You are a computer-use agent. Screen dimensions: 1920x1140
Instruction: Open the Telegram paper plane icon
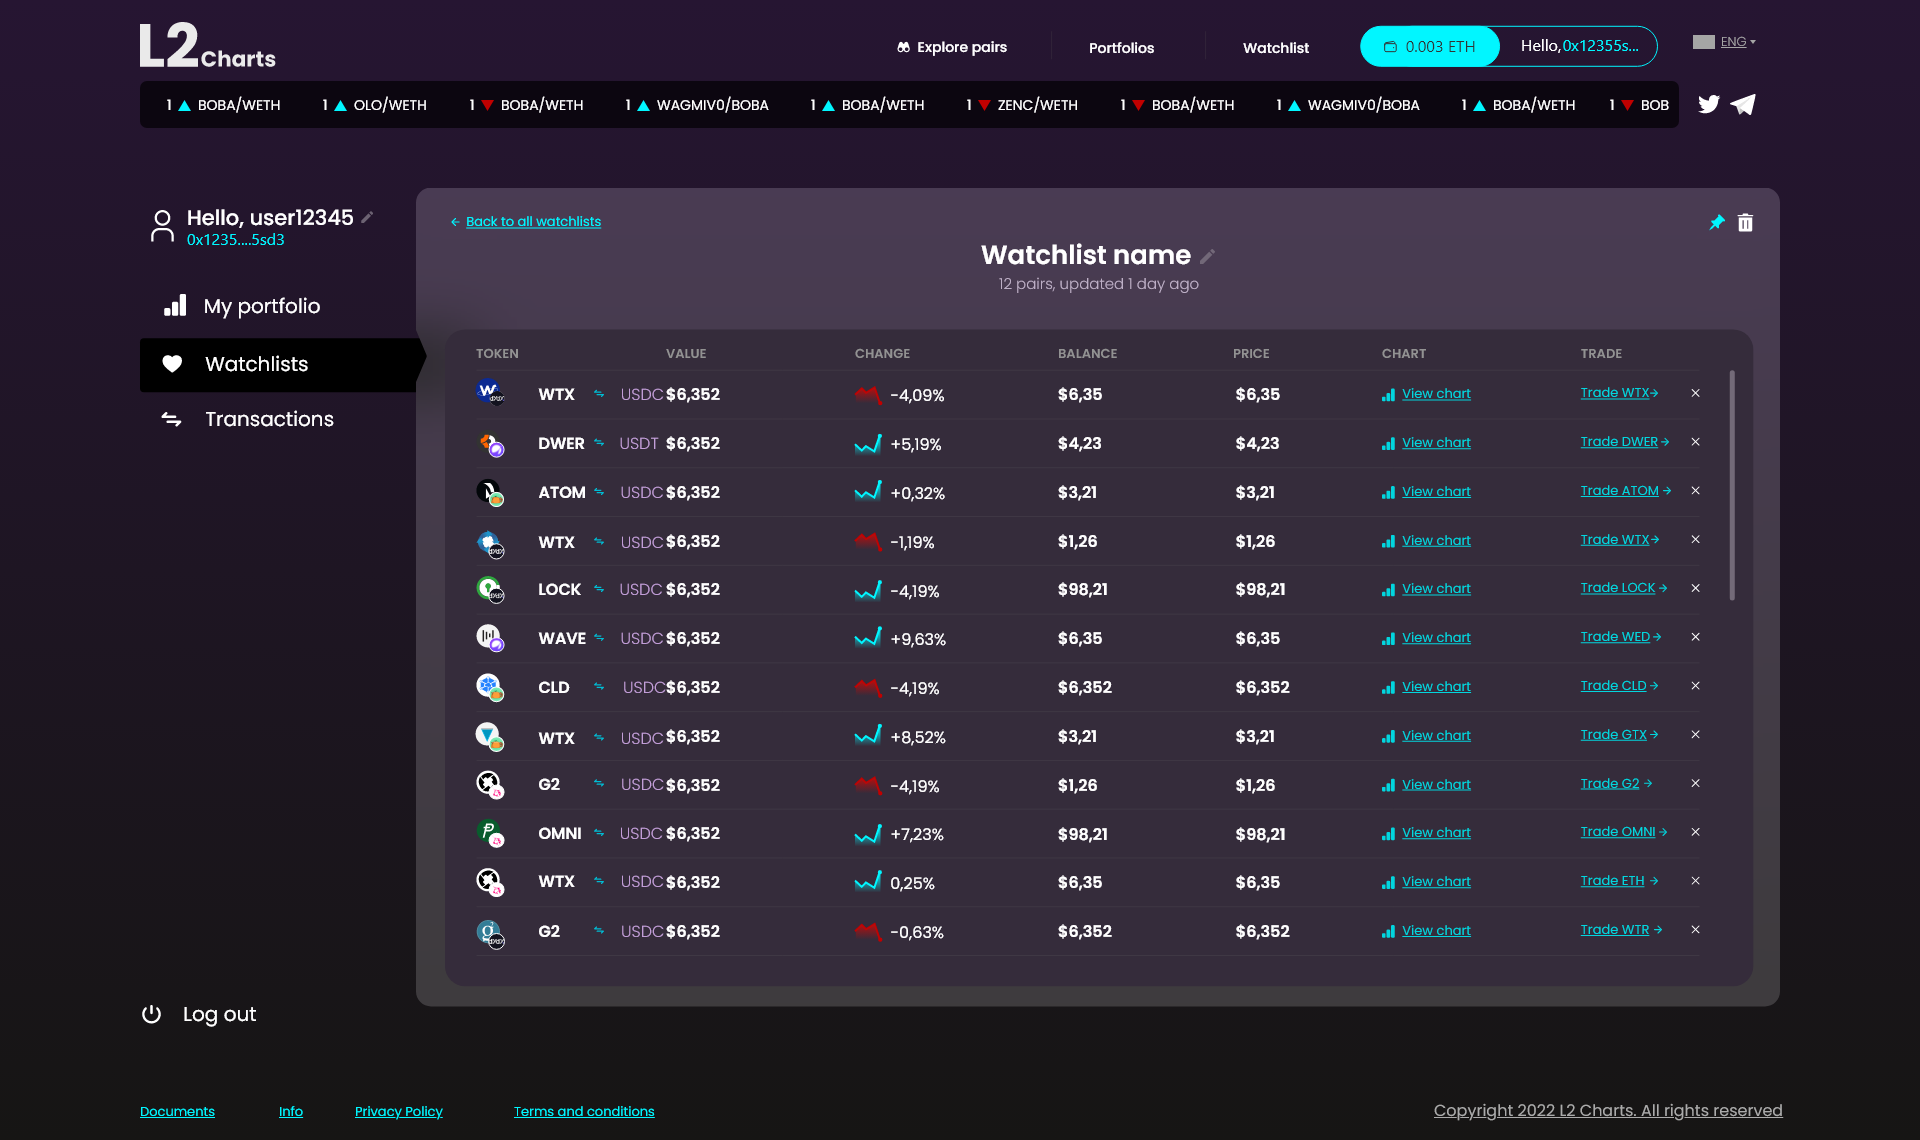[1743, 104]
